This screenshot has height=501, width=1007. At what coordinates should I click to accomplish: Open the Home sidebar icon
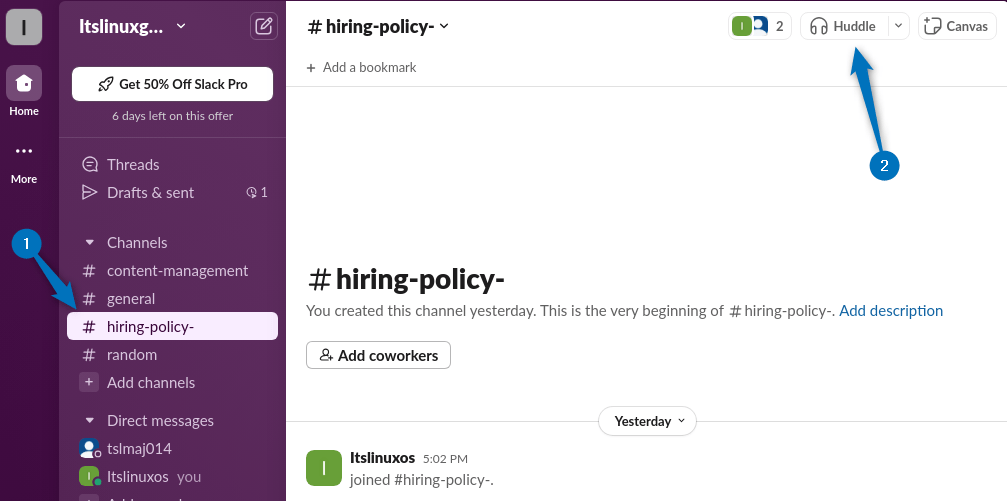[24, 84]
